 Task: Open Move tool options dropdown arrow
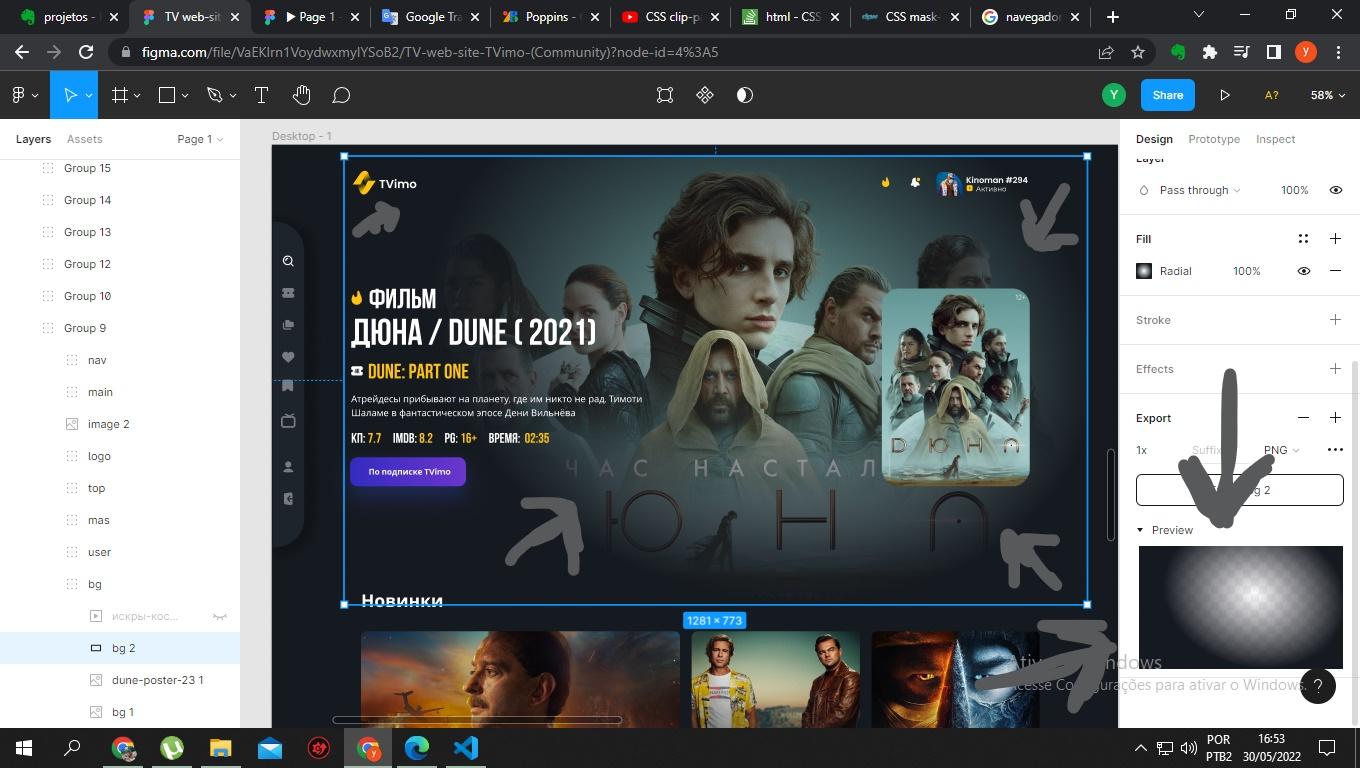(x=88, y=96)
